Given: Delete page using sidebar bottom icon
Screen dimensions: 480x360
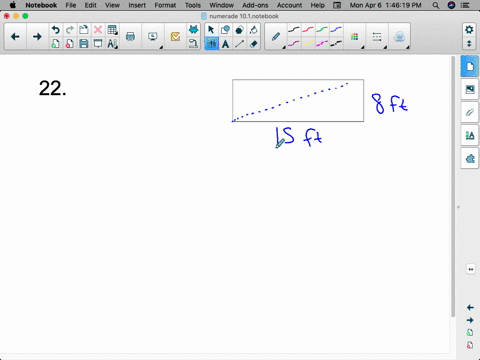Looking at the screenshot, I should click(x=470, y=345).
